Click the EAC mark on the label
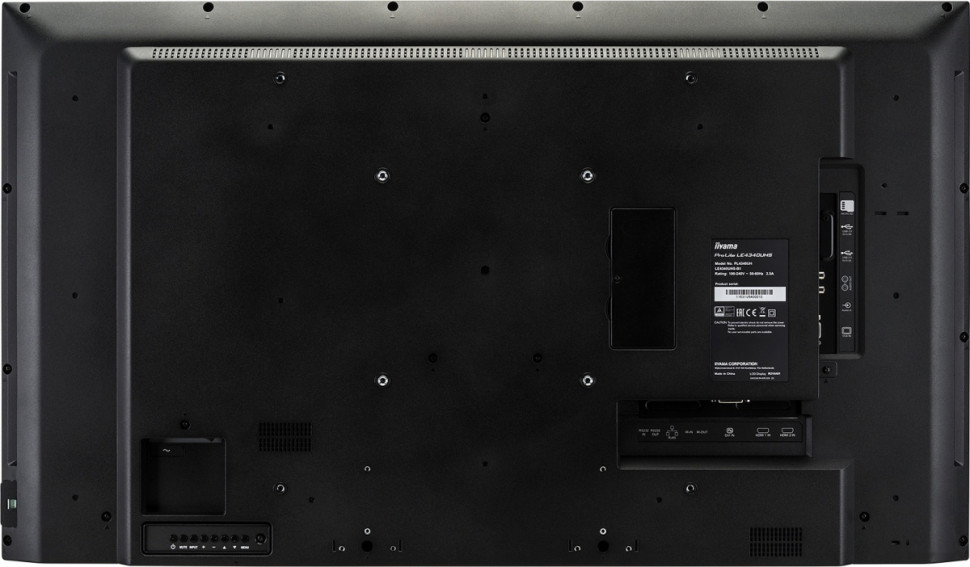Viewport: 970px width, 567px height. click(x=740, y=313)
